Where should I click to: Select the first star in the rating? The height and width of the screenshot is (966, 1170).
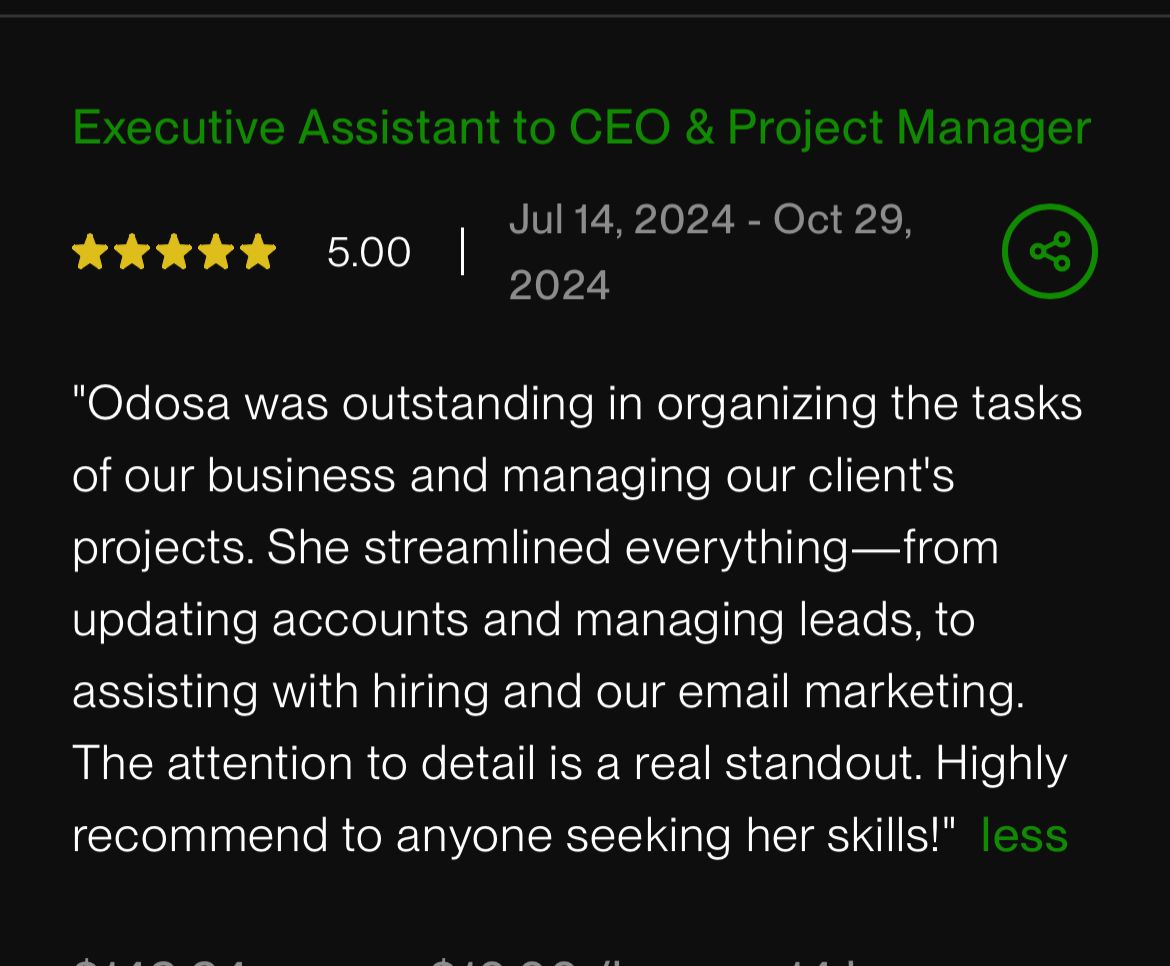(92, 251)
